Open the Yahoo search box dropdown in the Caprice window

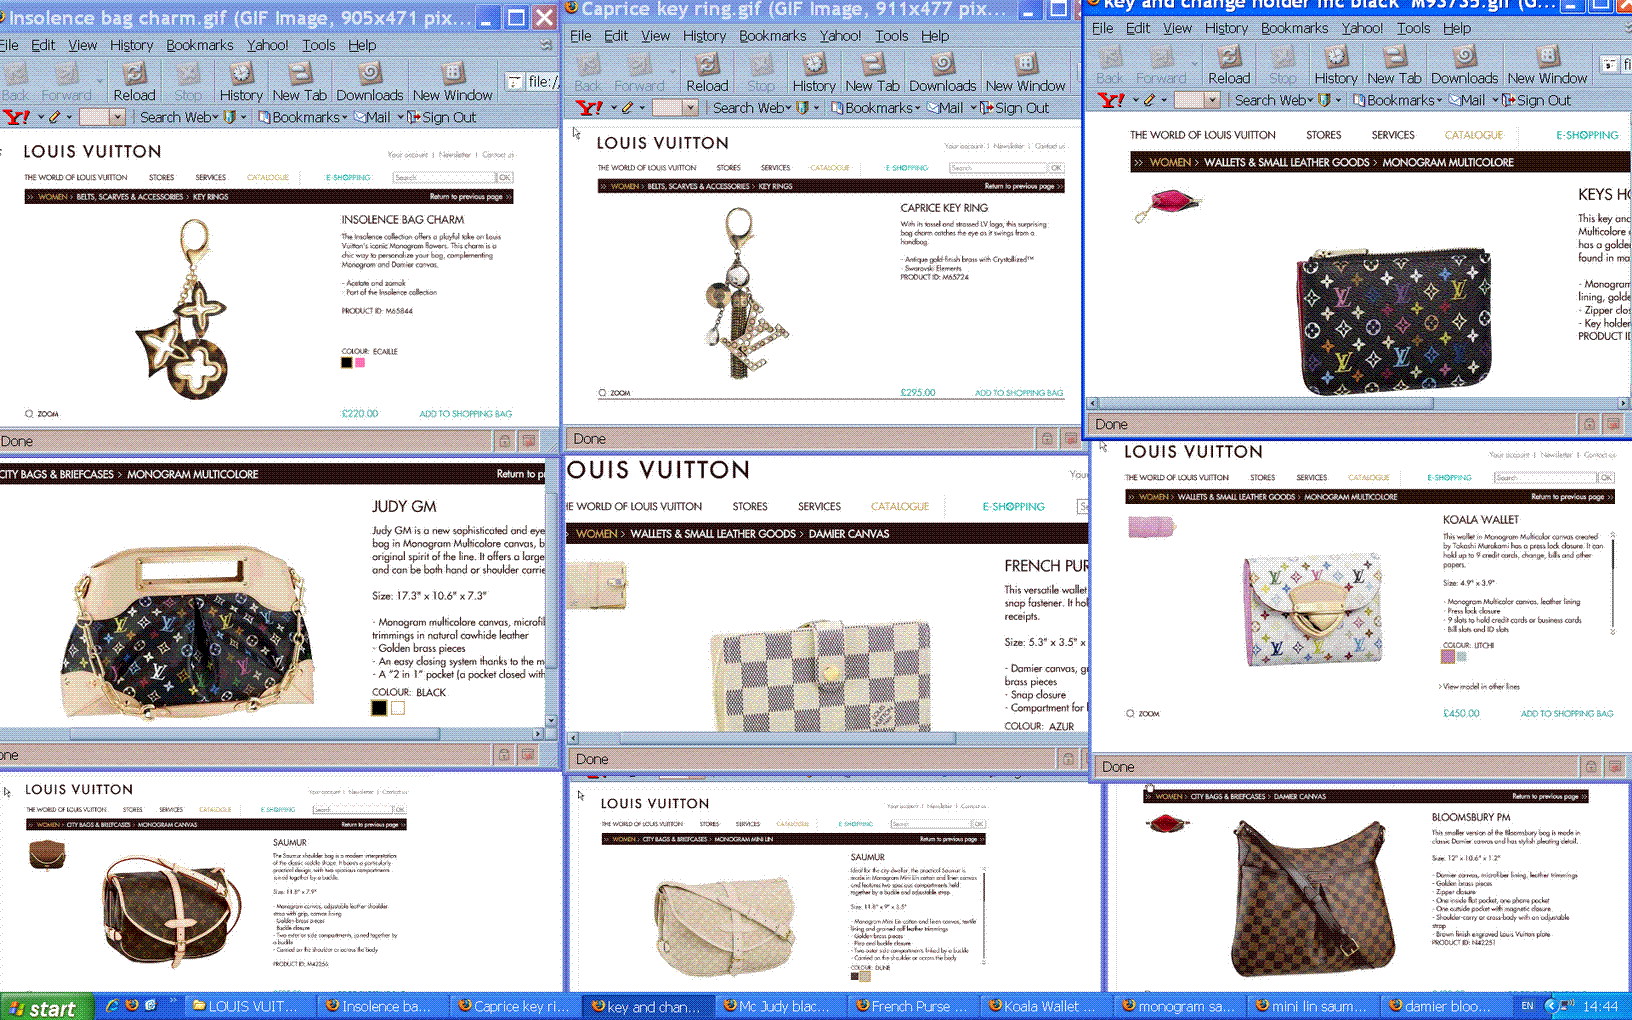[x=690, y=108]
